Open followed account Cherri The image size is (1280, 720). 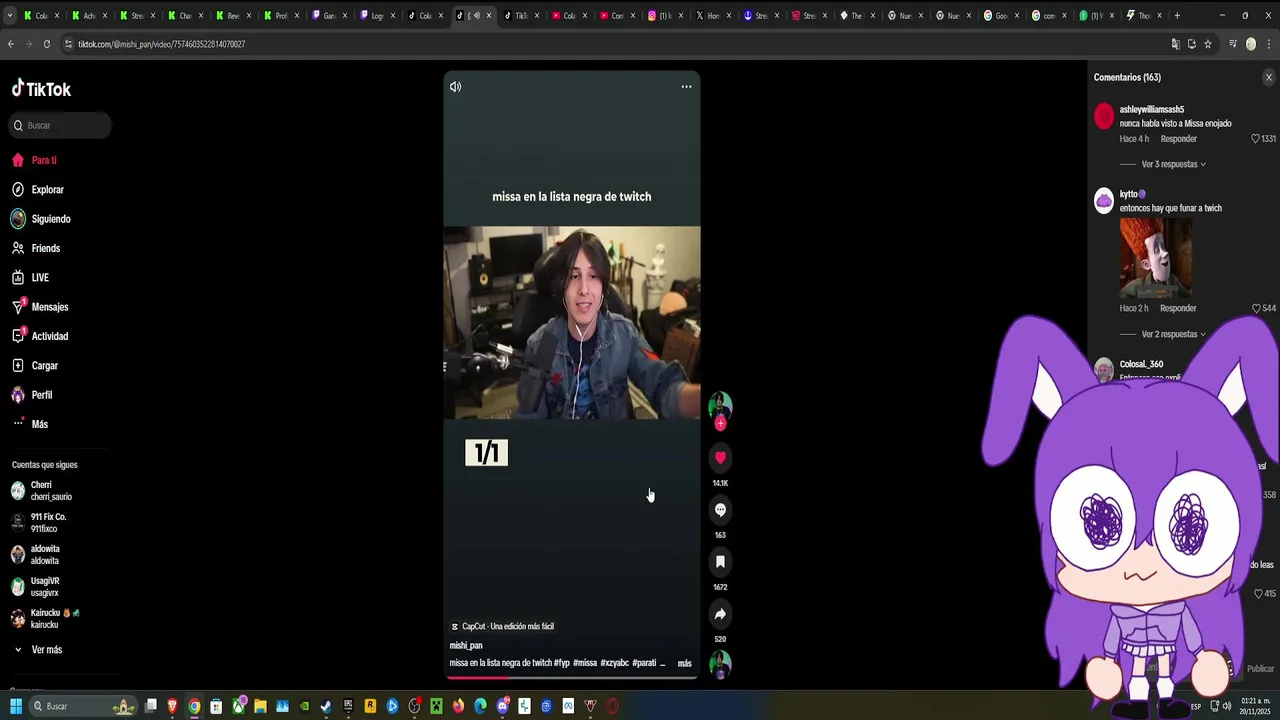click(42, 491)
